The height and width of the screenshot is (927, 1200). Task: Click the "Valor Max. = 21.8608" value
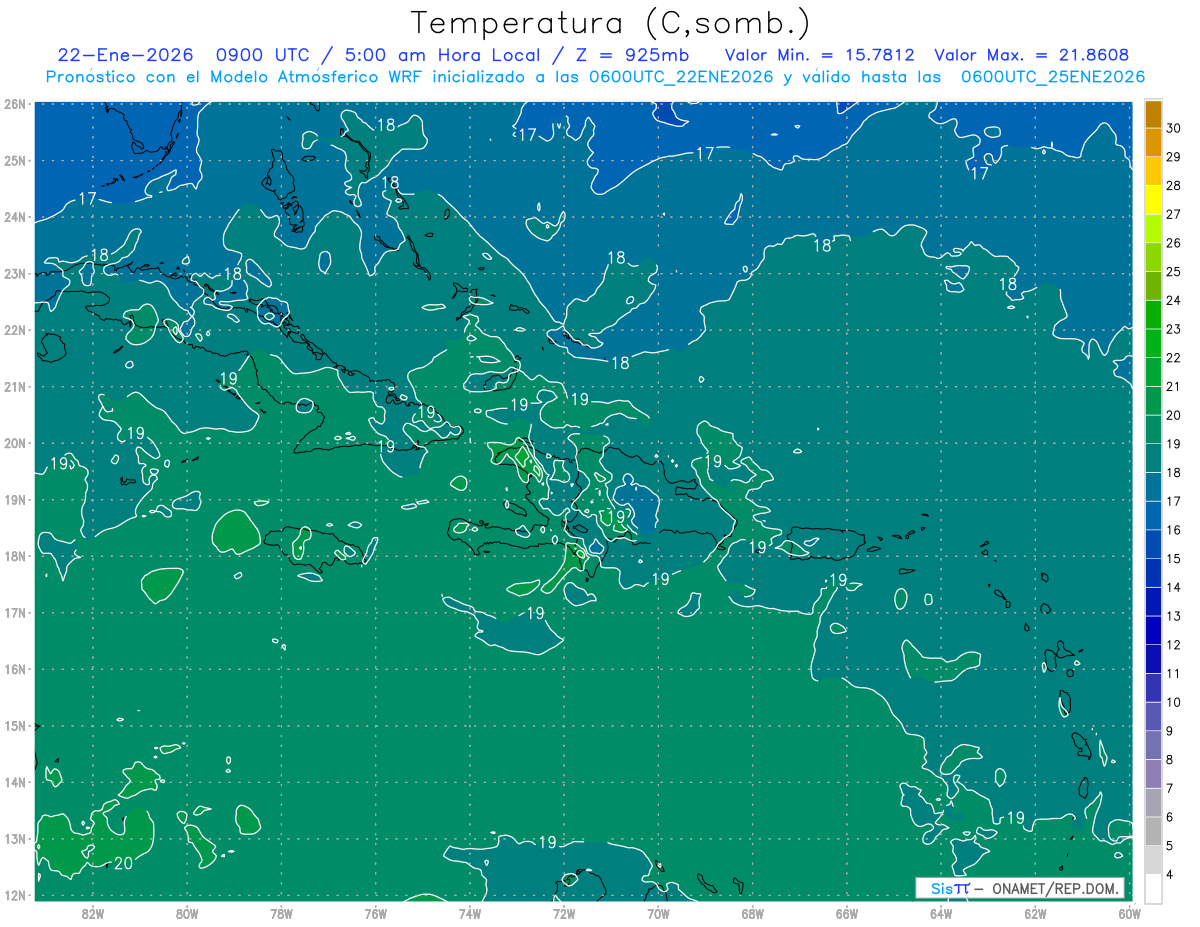pos(1031,55)
